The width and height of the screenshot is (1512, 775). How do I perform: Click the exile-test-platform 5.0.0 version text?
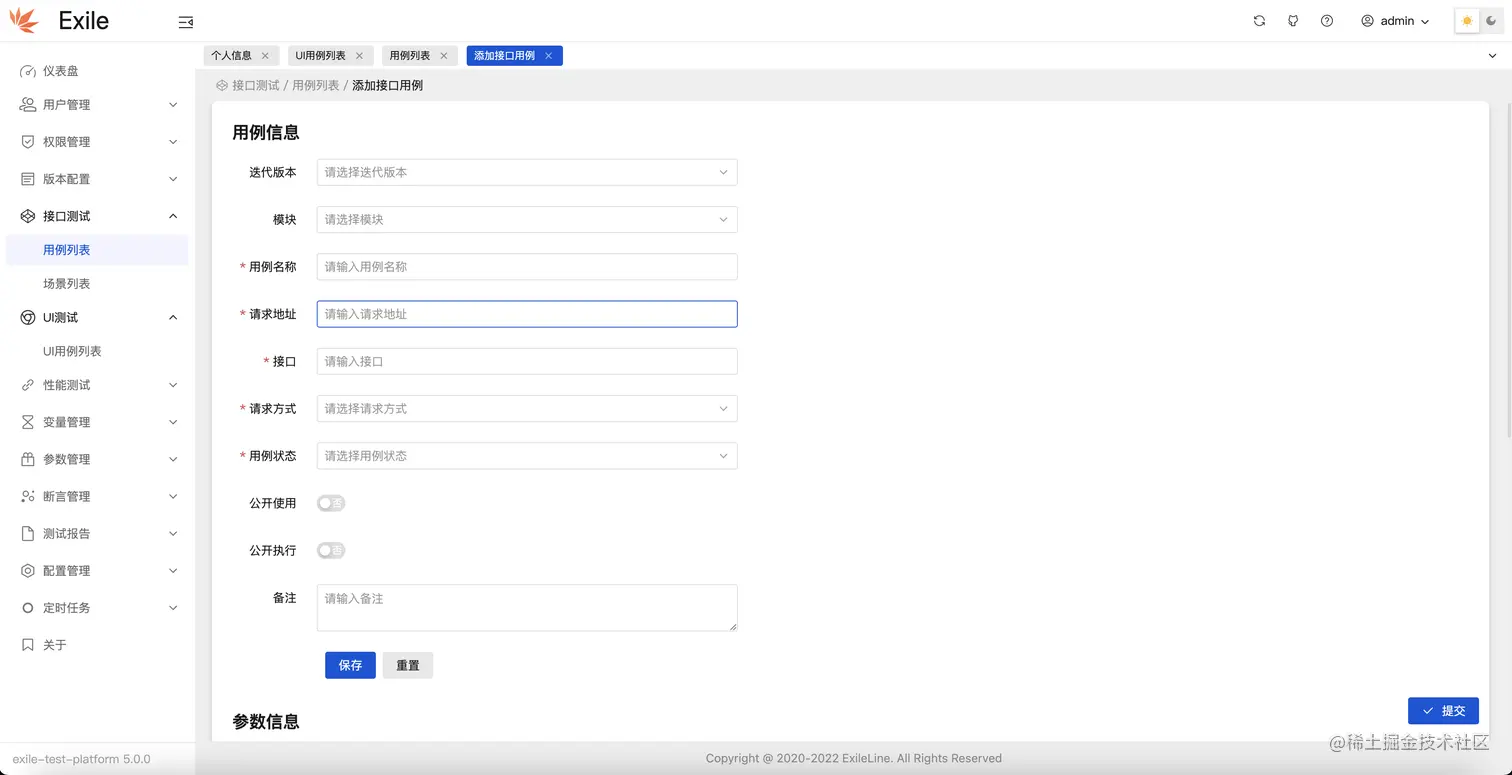(82, 759)
